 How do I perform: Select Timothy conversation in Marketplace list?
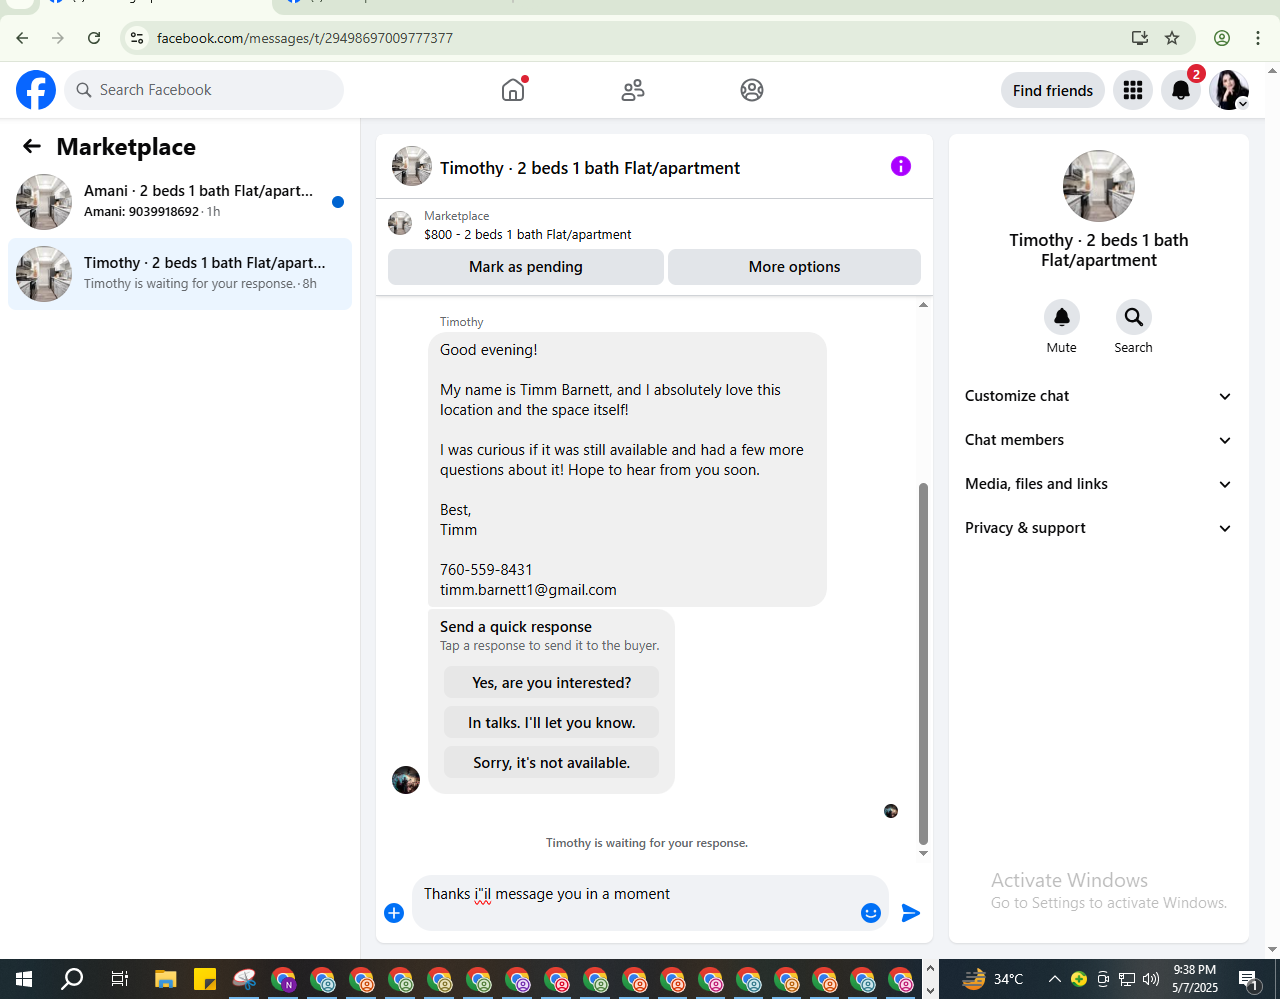tap(180, 274)
